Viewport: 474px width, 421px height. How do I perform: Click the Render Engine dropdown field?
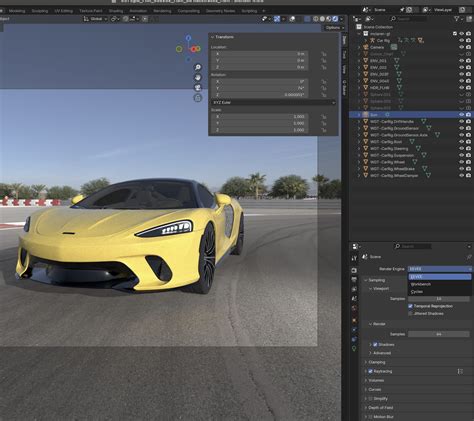440,269
